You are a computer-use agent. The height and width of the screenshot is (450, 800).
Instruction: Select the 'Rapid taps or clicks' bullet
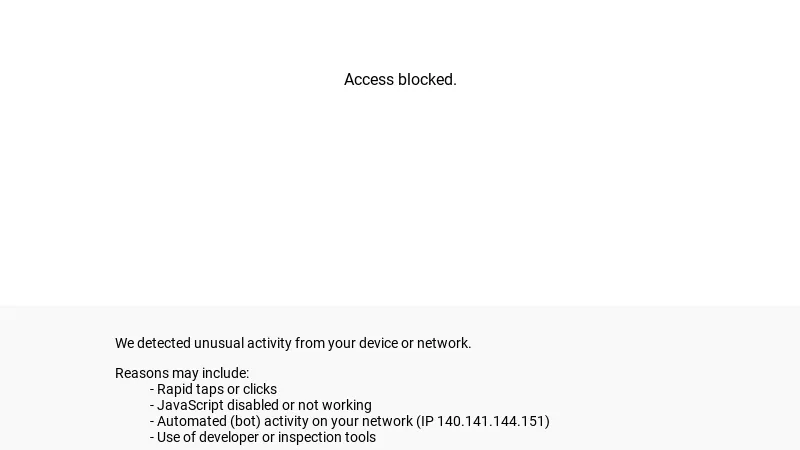[216, 389]
